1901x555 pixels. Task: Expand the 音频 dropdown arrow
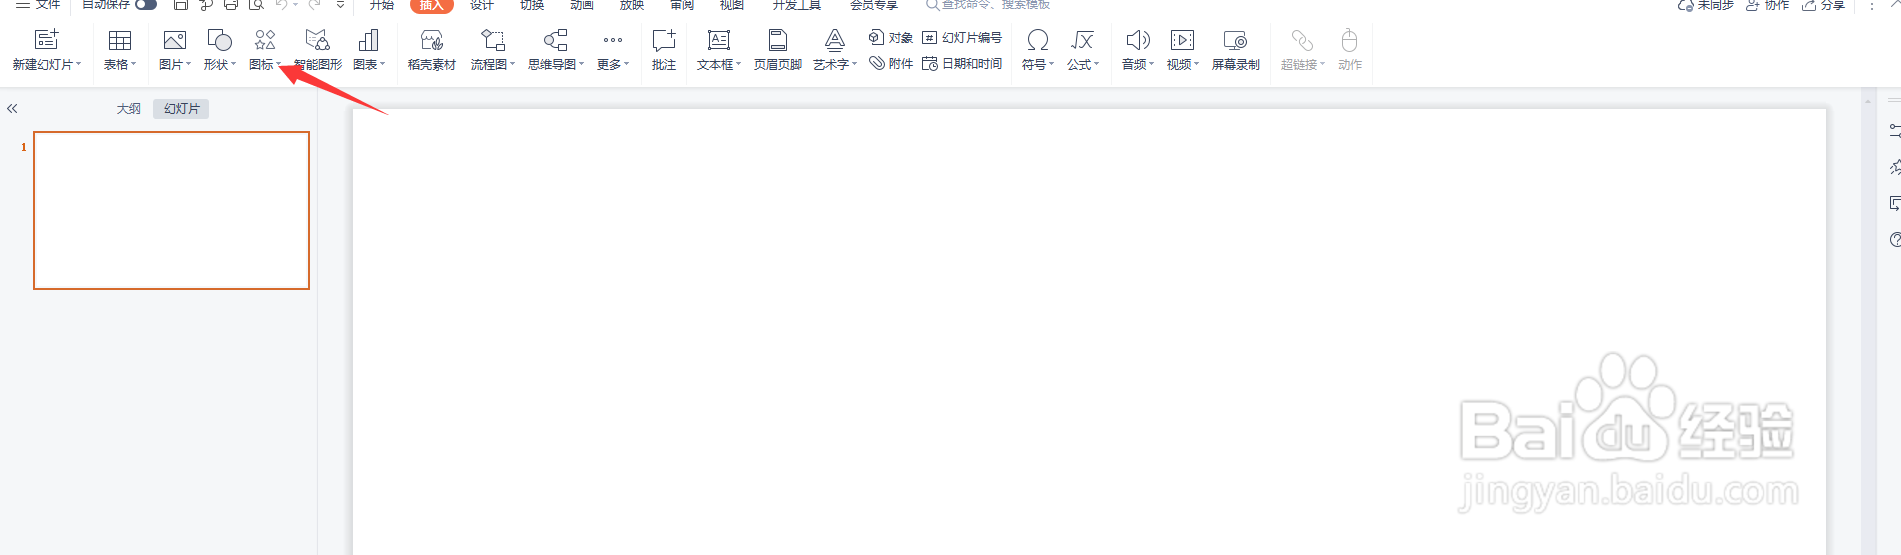[1152, 64]
